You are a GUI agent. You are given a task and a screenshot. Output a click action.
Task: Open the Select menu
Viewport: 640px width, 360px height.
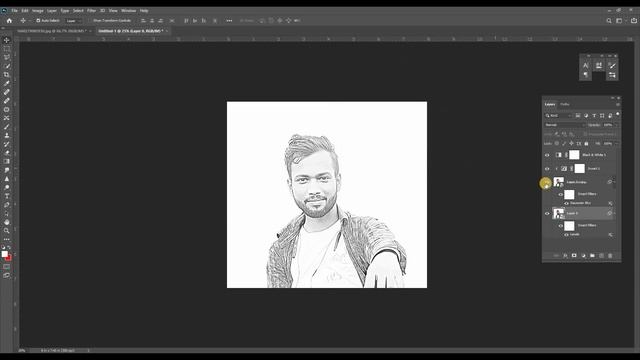click(x=78, y=11)
